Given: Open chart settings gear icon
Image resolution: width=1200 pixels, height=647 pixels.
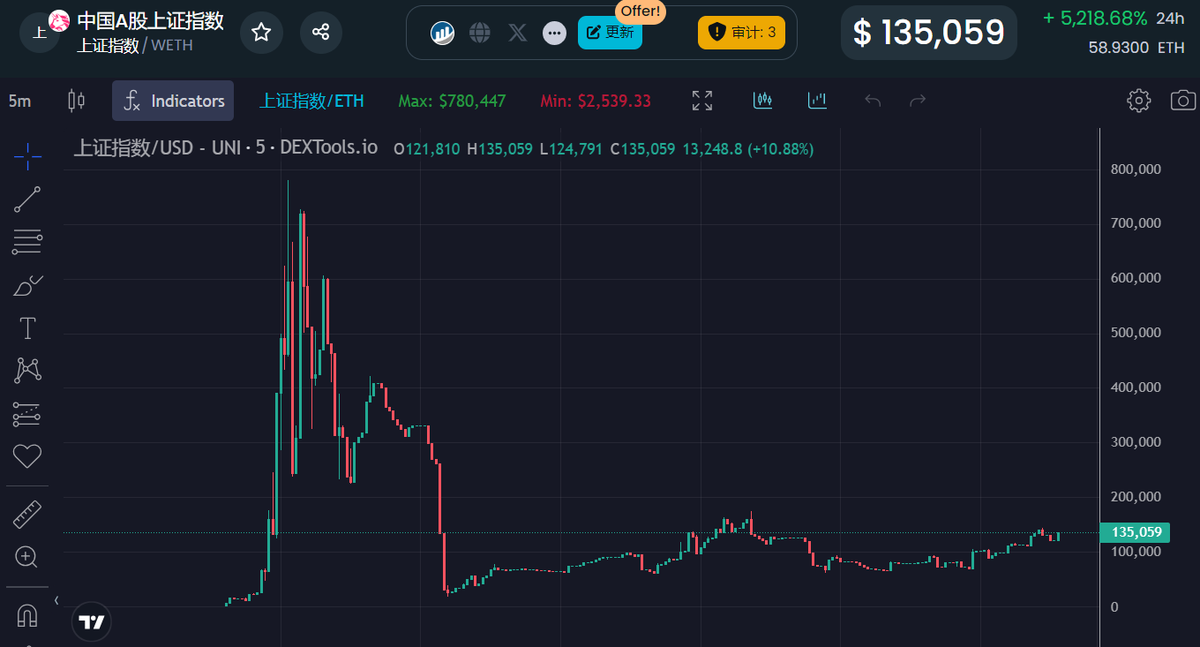Looking at the screenshot, I should (1138, 100).
